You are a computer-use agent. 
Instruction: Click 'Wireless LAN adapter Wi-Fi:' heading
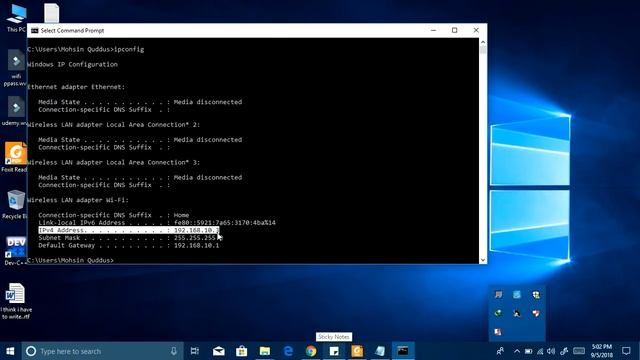78,200
